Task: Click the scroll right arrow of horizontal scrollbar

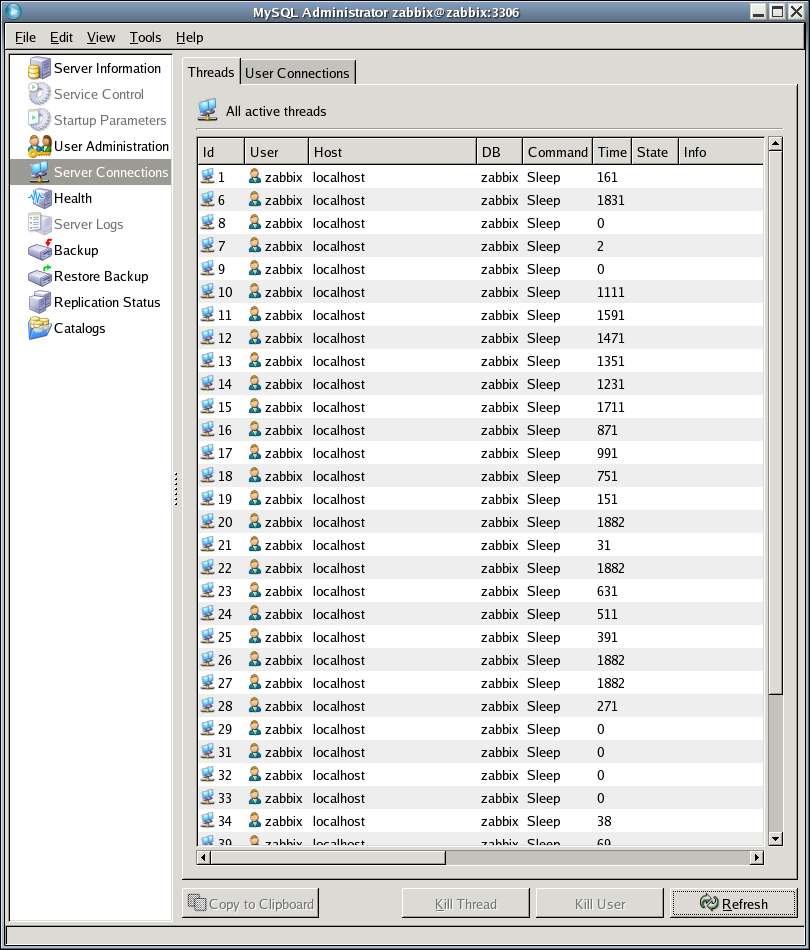Action: pos(756,857)
